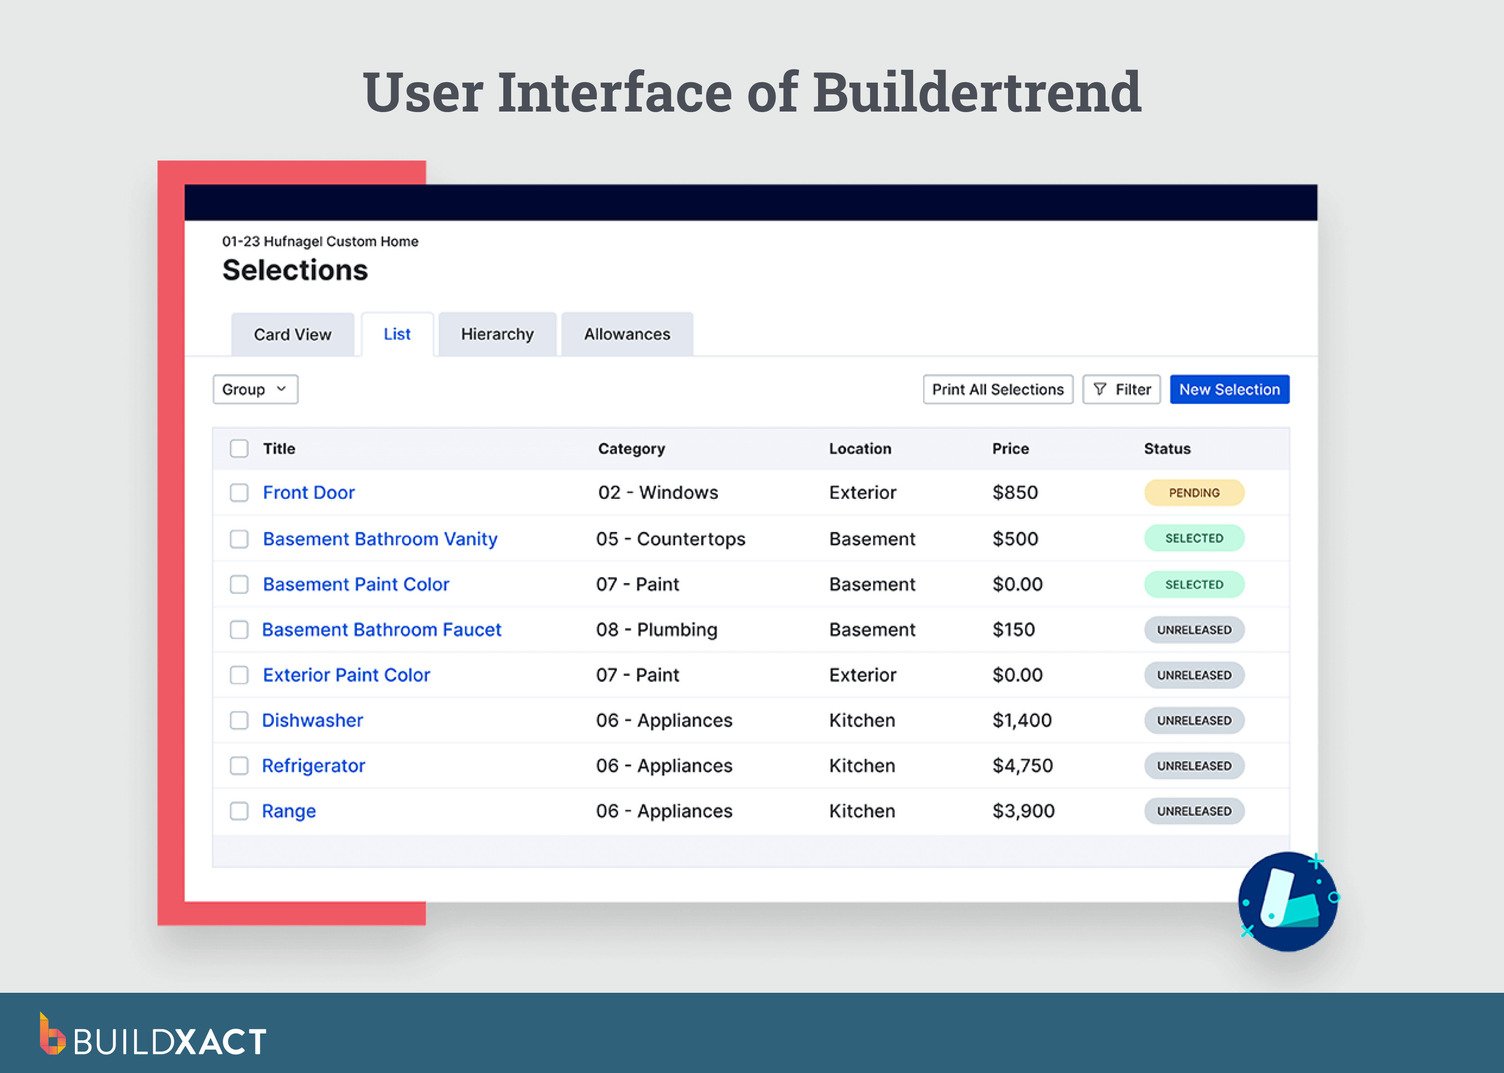Click UNRELEASED badge in Dishwasher row
The height and width of the screenshot is (1073, 1504).
(x=1194, y=720)
